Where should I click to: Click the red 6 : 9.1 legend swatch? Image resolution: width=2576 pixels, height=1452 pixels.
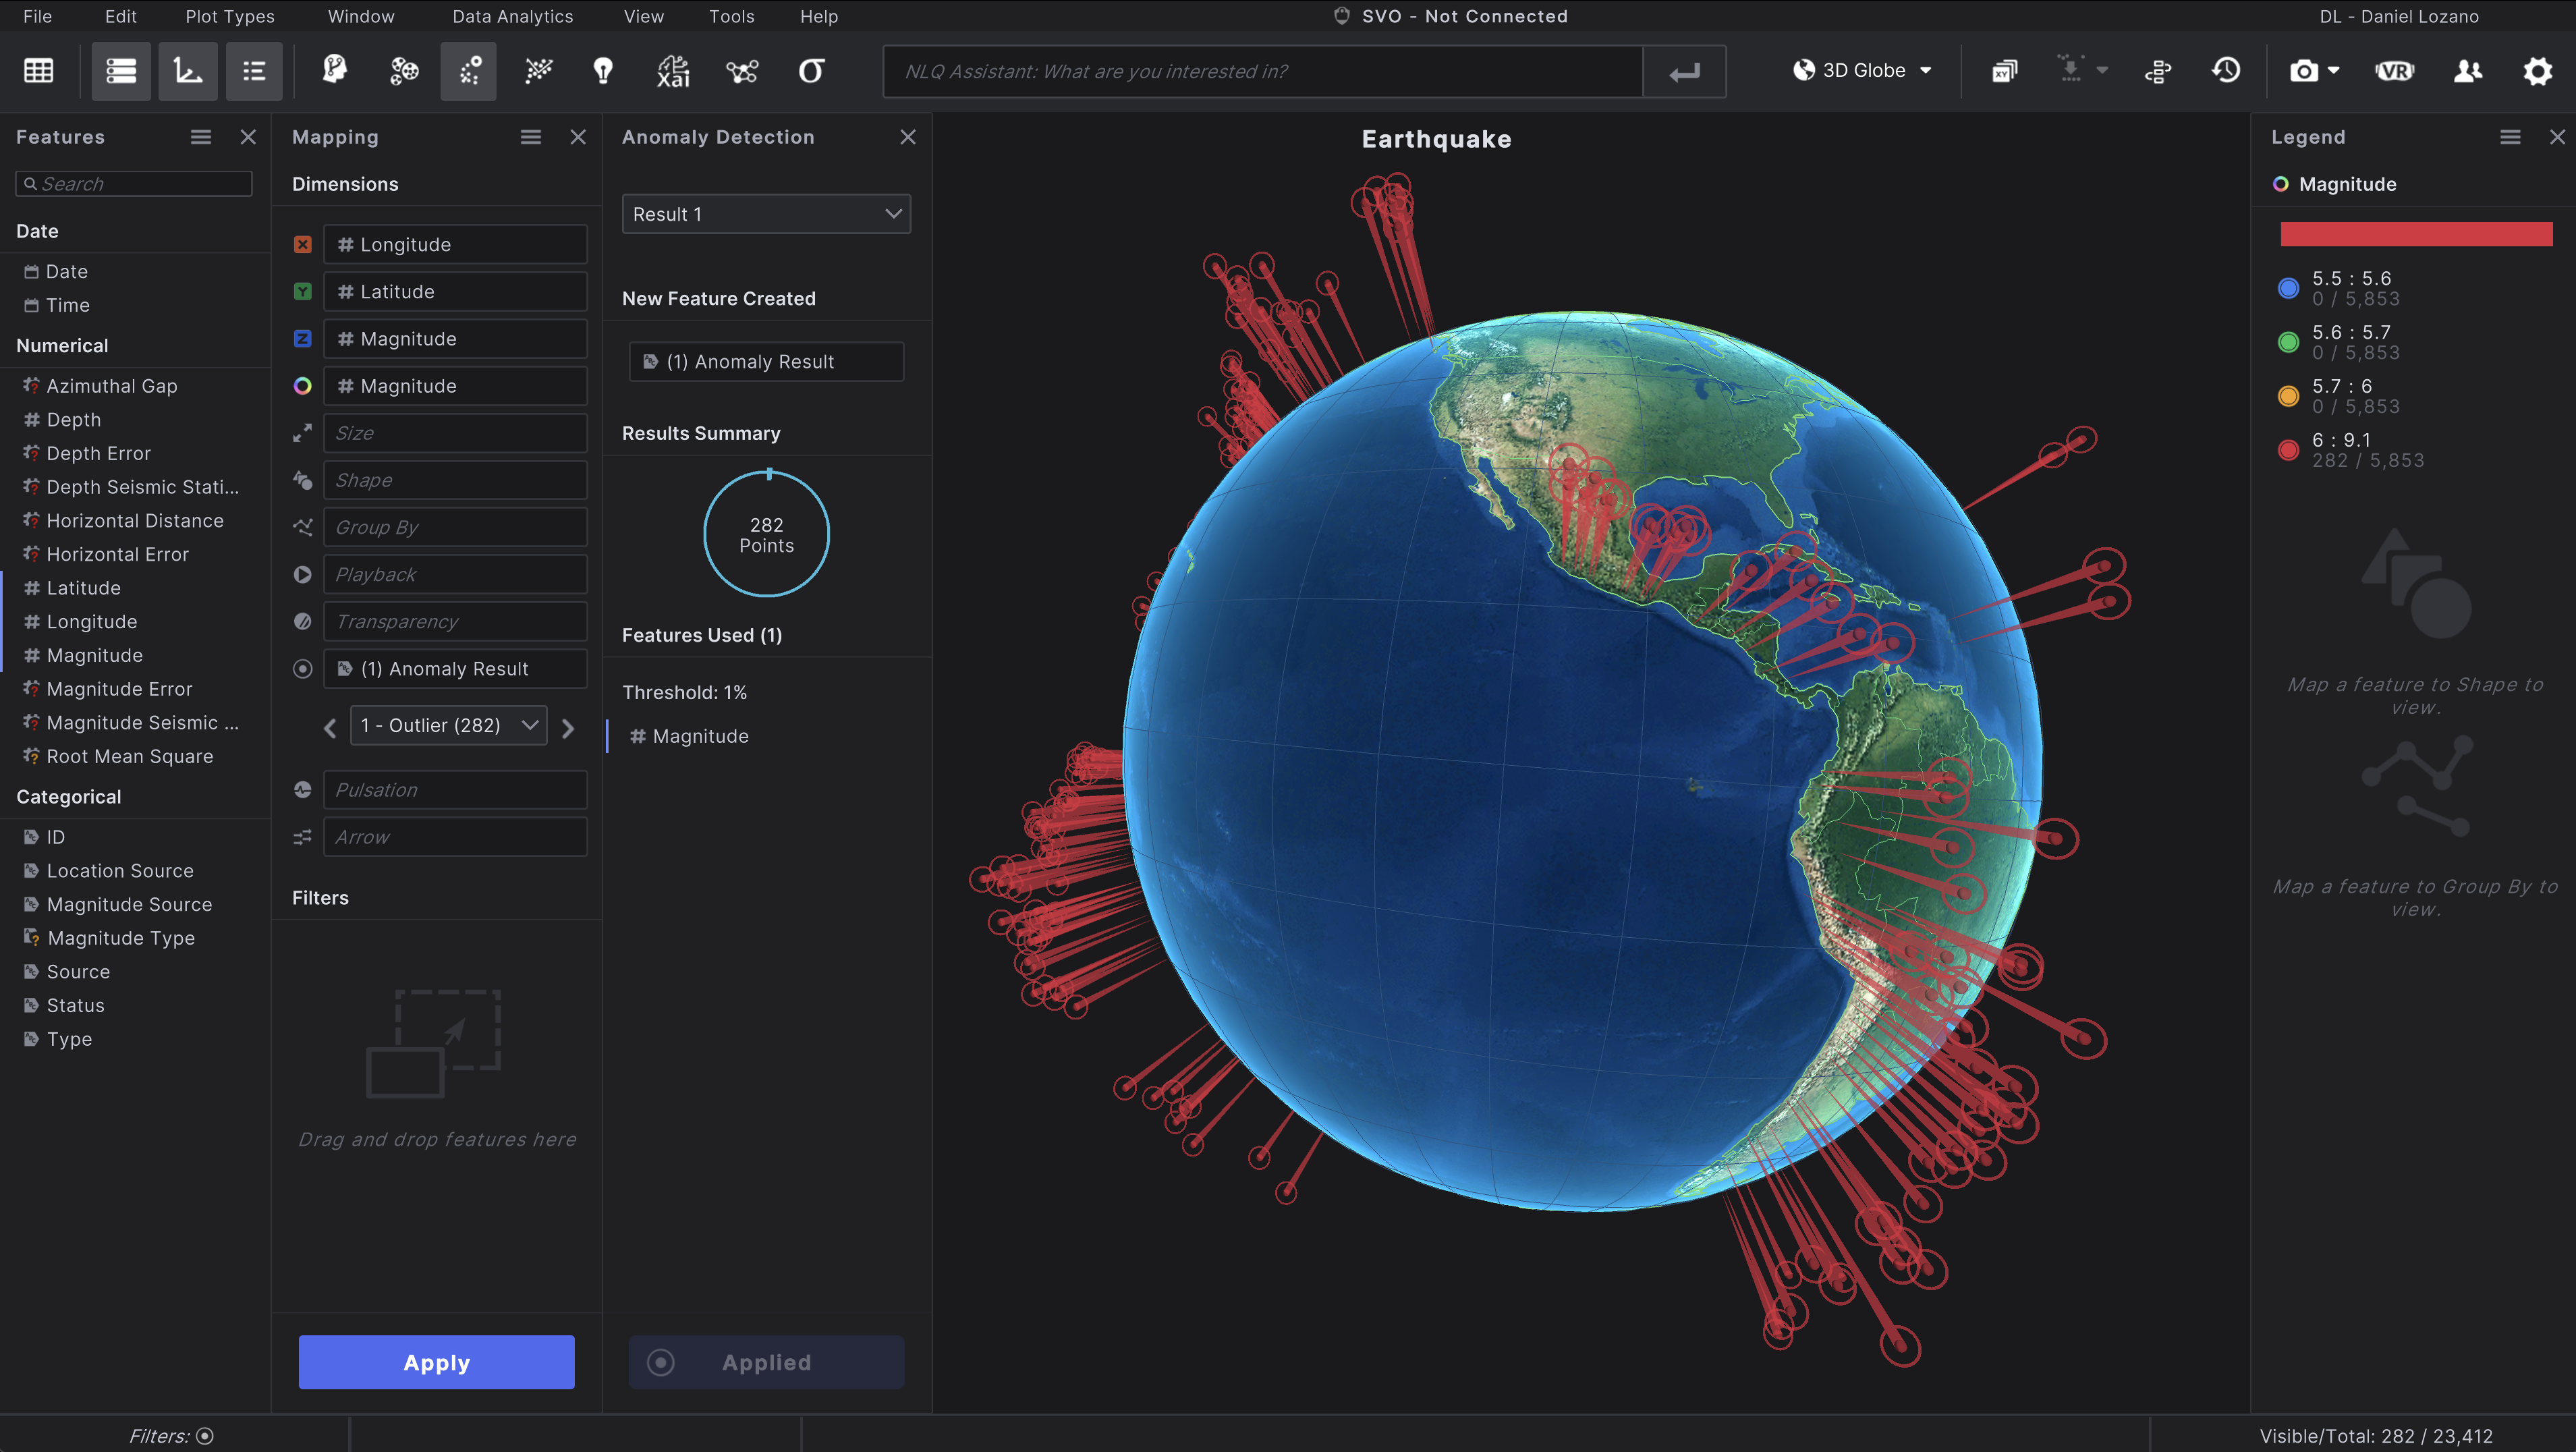point(2288,450)
